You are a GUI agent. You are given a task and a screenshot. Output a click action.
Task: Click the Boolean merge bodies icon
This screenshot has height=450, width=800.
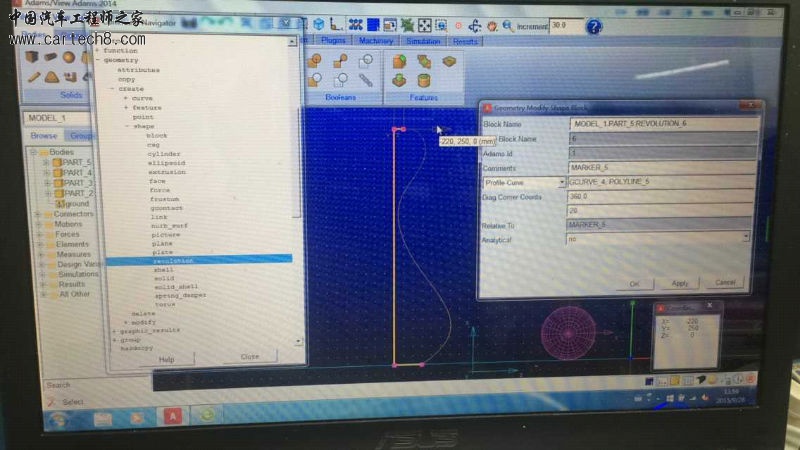tap(340, 61)
